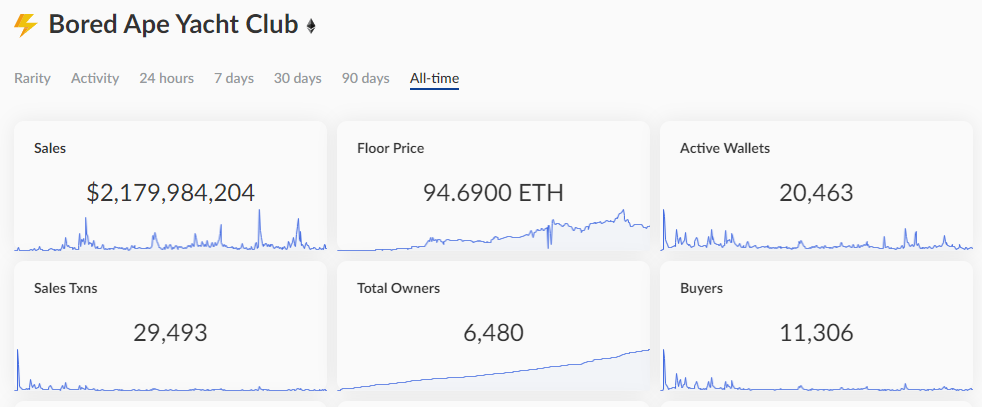Select the All-time tab
Image resolution: width=982 pixels, height=407 pixels.
[x=434, y=78]
